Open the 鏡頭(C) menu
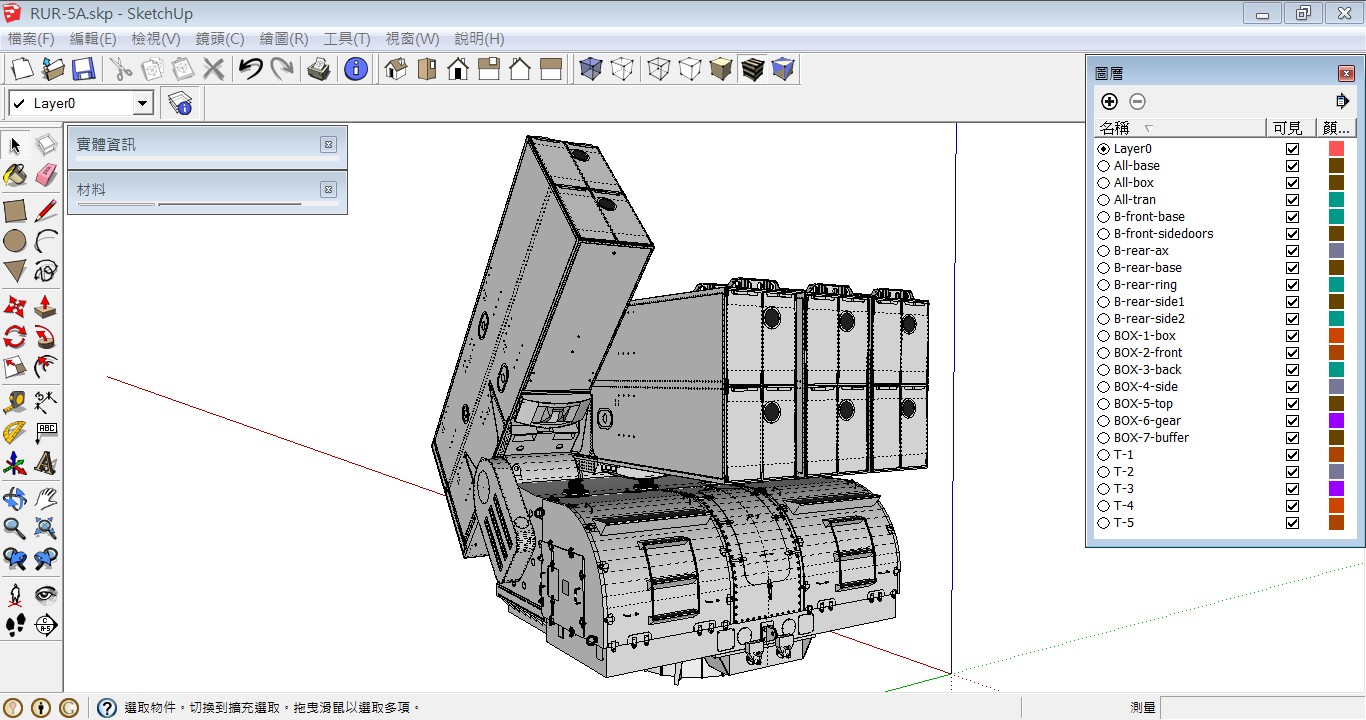Viewport: 1366px width, 720px height. coord(219,39)
